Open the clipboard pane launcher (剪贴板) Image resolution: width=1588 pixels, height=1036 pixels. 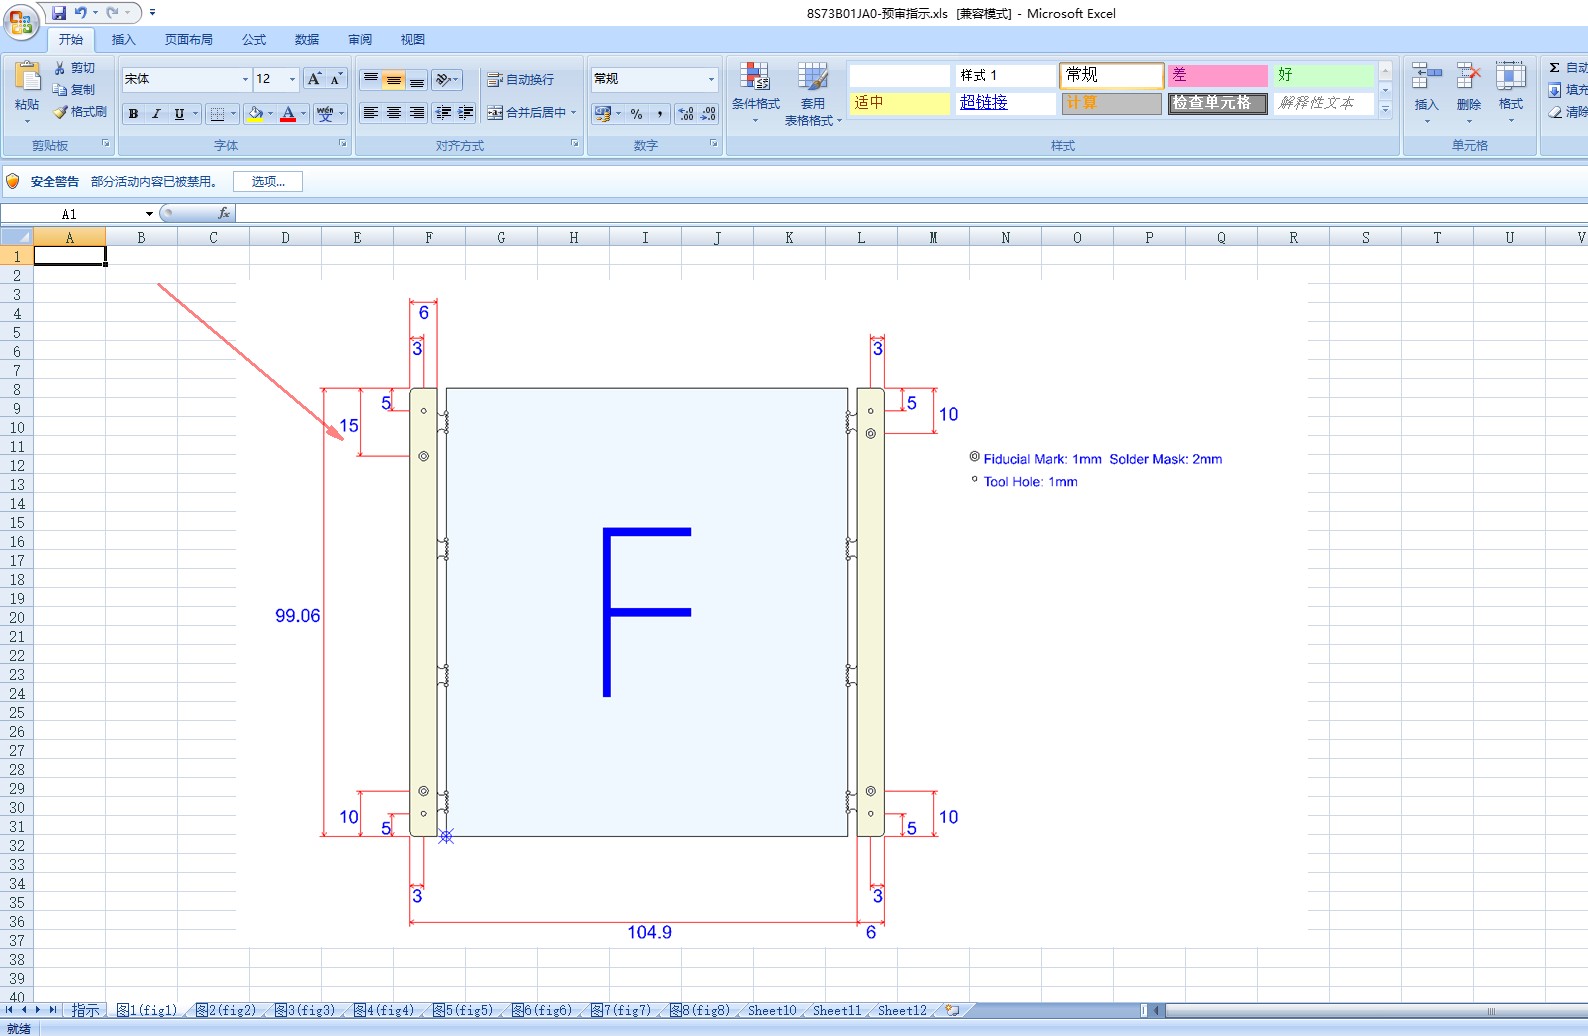(105, 144)
